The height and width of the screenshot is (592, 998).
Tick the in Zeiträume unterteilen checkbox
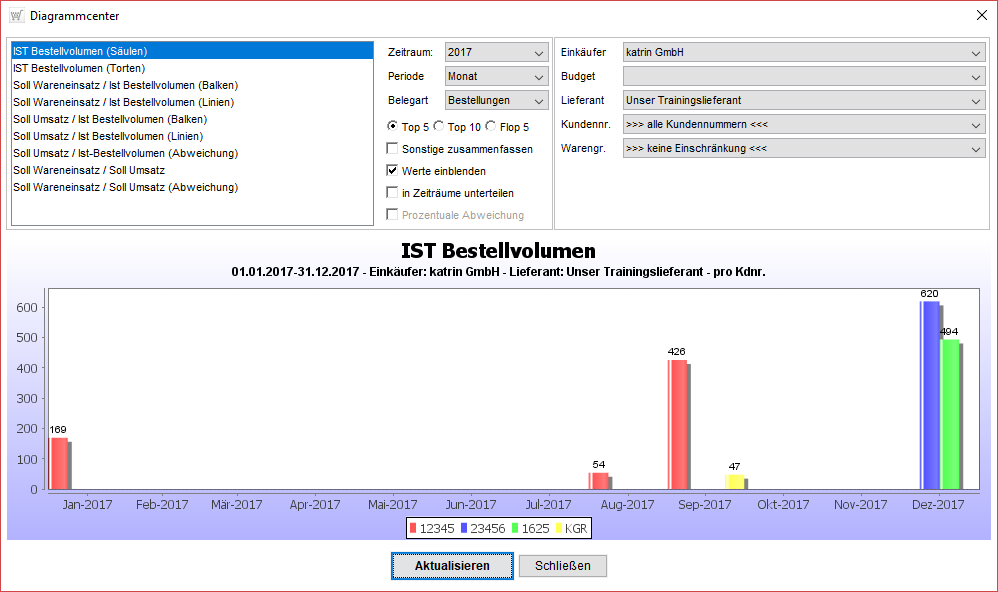tap(393, 193)
